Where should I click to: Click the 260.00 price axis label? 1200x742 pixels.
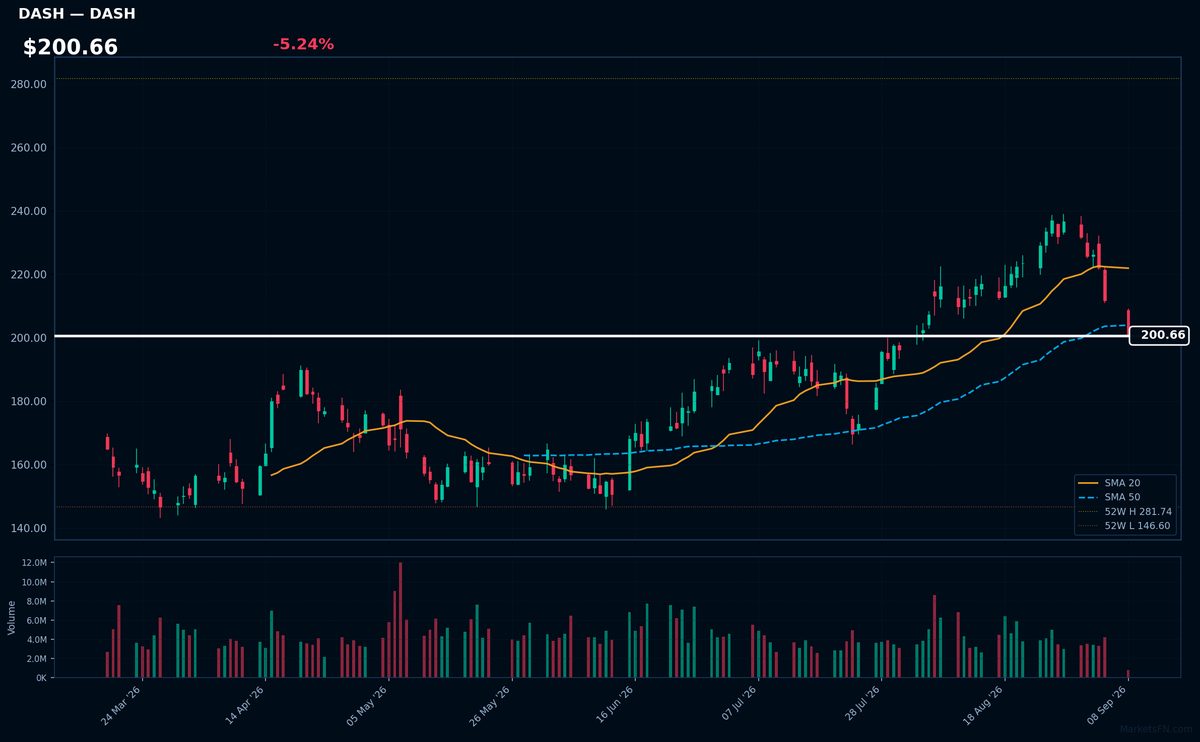click(29, 148)
